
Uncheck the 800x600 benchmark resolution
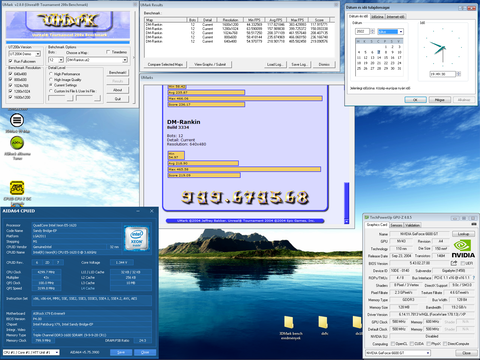pos(10,80)
